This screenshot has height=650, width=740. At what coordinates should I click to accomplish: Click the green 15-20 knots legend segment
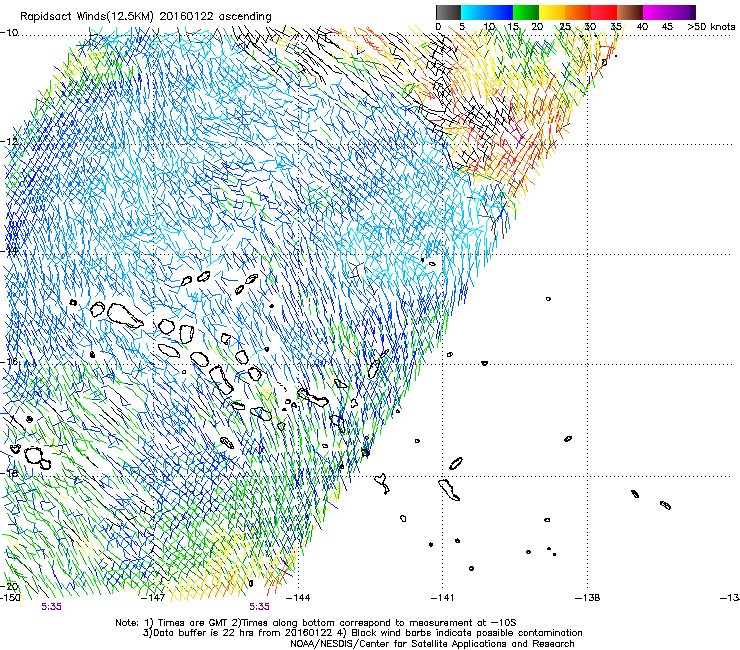pyautogui.click(x=526, y=12)
